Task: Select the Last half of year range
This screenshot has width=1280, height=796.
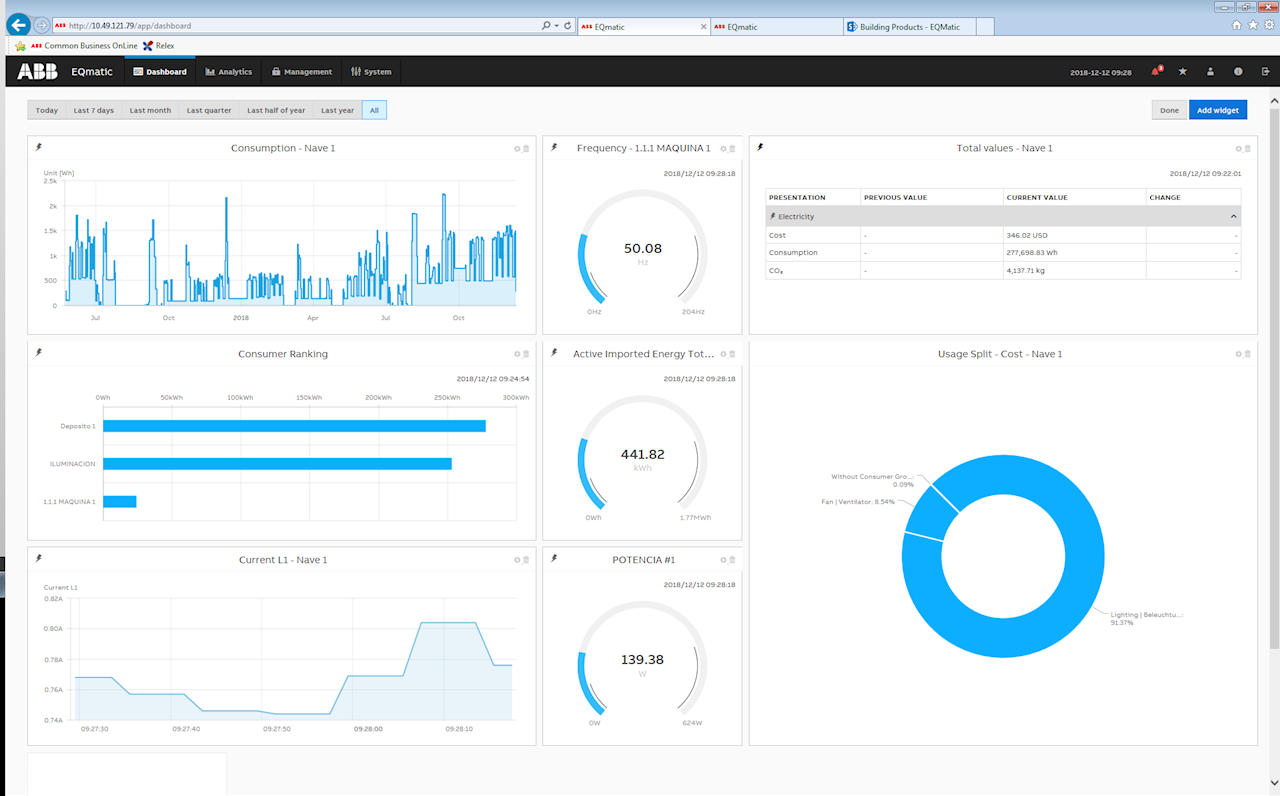Action: [276, 110]
